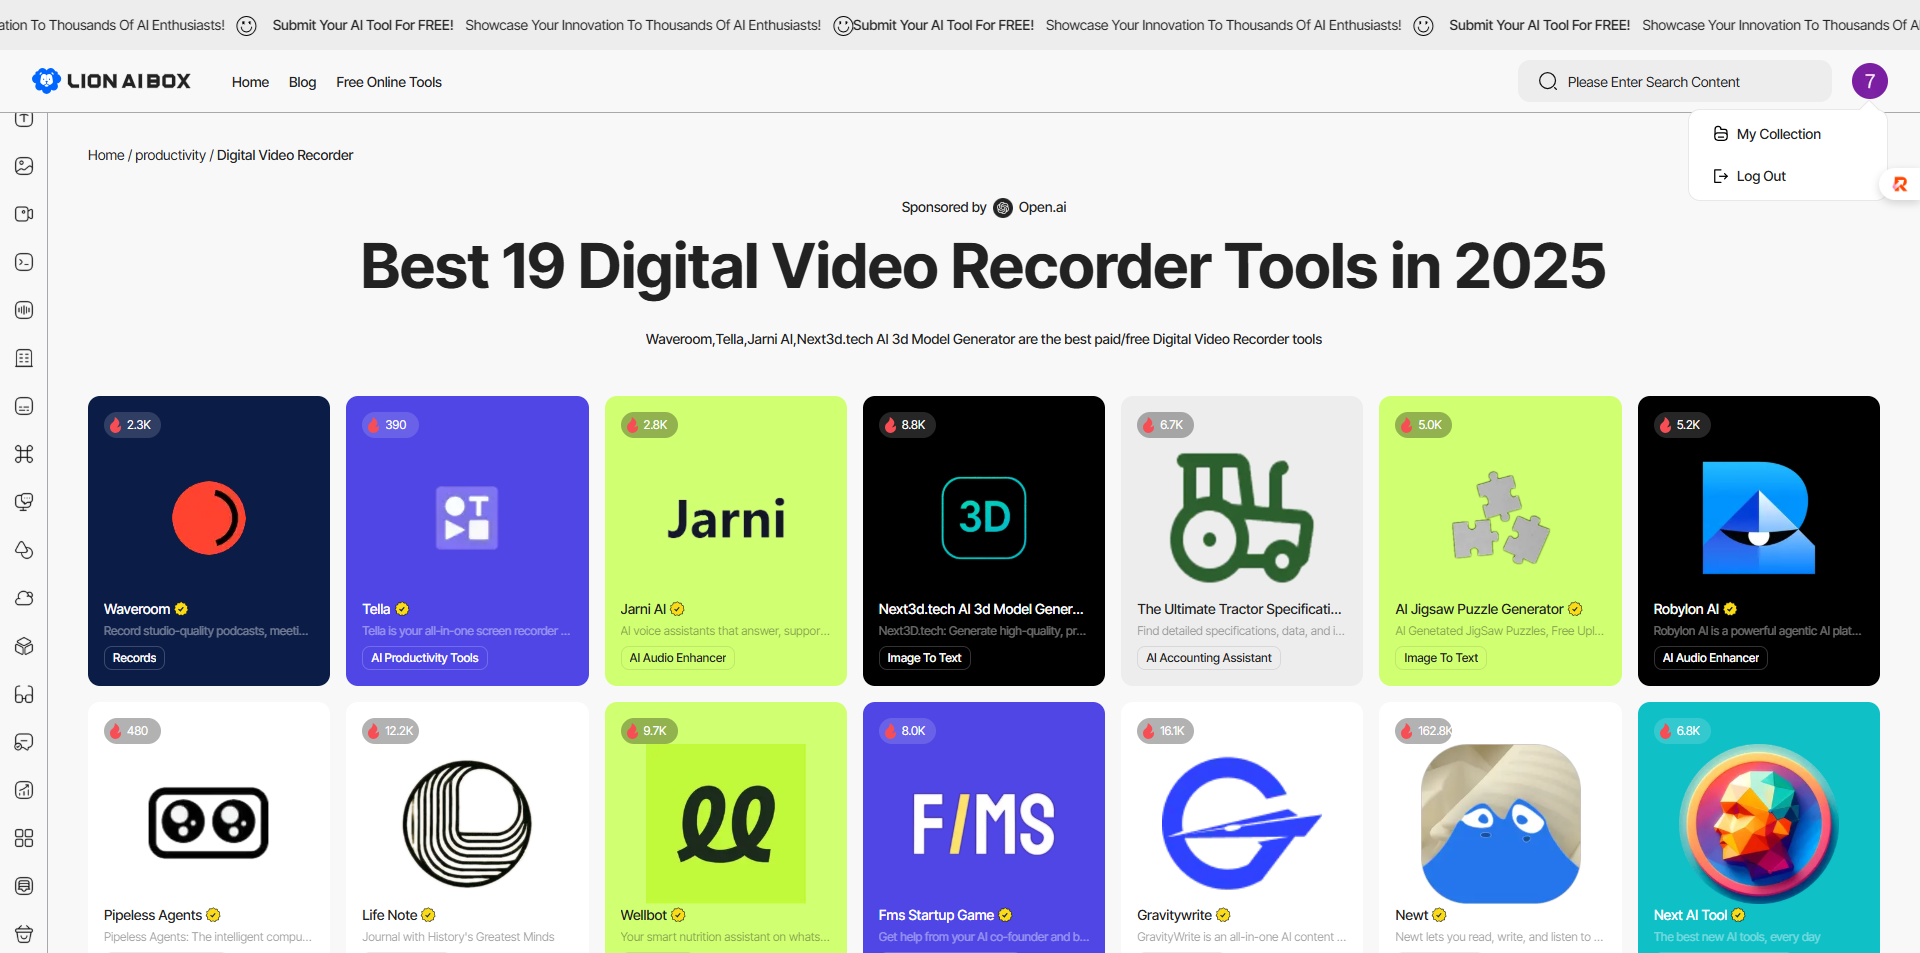1920x953 pixels.
Task: Open the Robylon AI logo thumbnail
Action: pyautogui.click(x=1759, y=518)
